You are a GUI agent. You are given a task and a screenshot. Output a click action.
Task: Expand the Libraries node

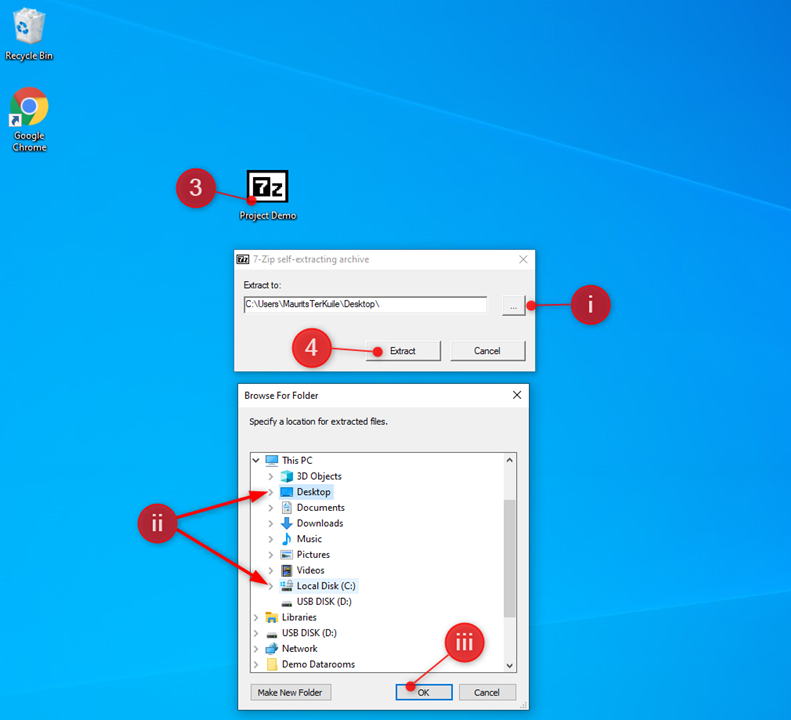256,617
